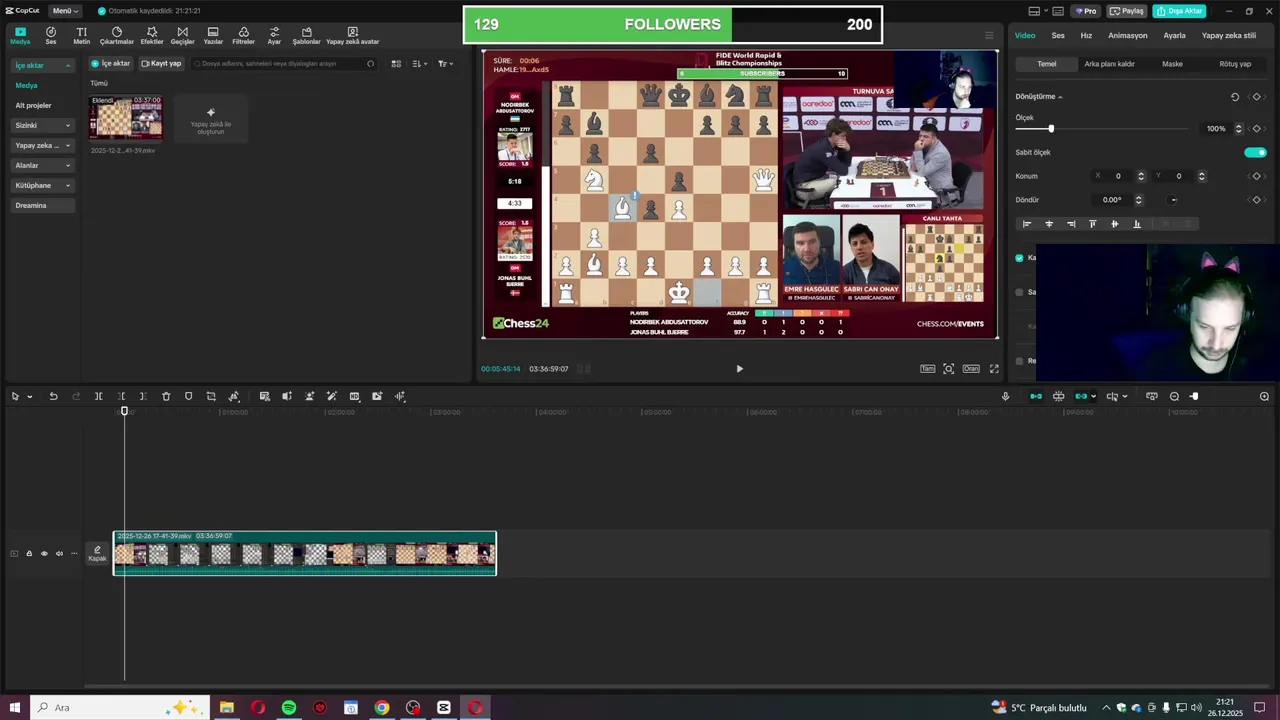Screen dimensions: 1280x720
Task: Open the Şablonlar templates panel
Action: (x=306, y=36)
